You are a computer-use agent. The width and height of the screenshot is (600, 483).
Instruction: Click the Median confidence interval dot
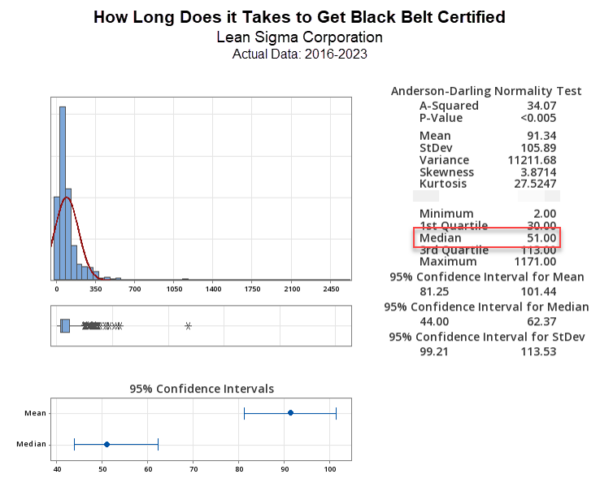(x=106, y=444)
